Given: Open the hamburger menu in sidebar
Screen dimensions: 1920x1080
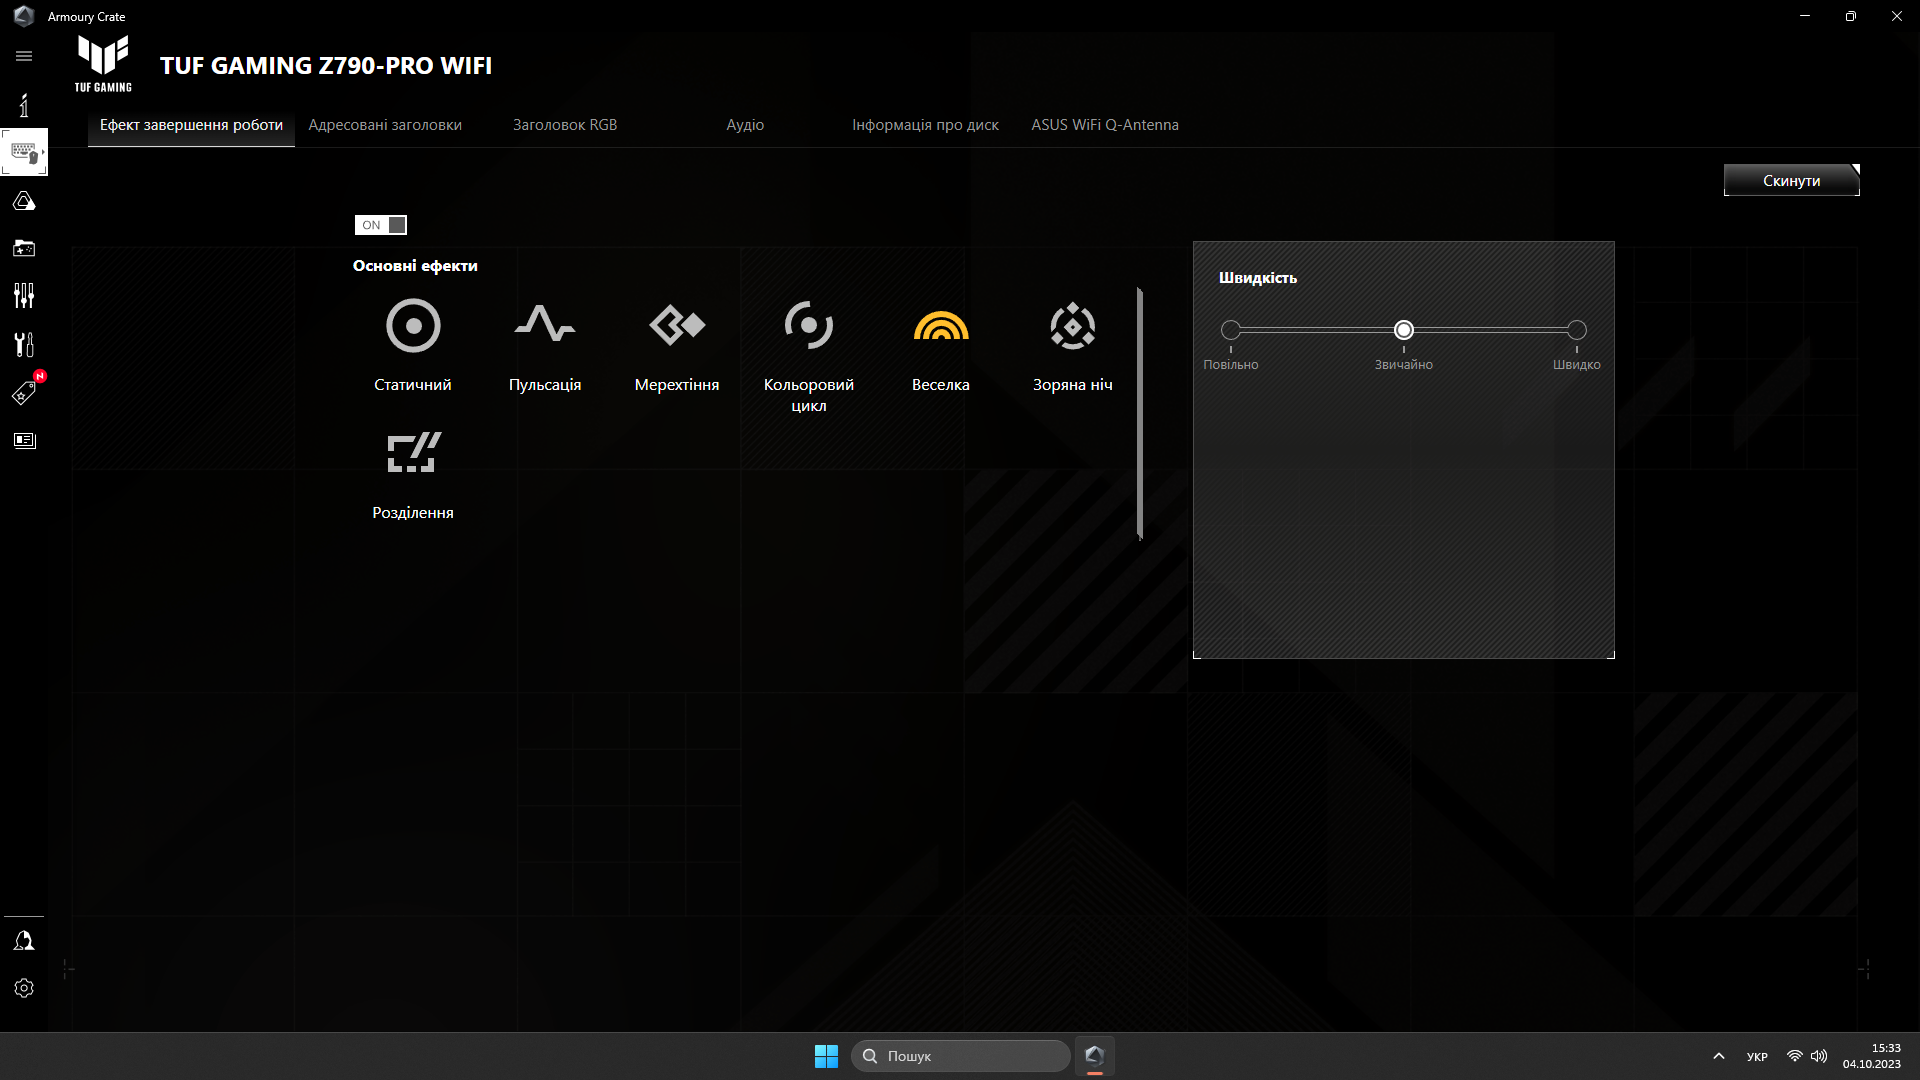Looking at the screenshot, I should [x=24, y=56].
